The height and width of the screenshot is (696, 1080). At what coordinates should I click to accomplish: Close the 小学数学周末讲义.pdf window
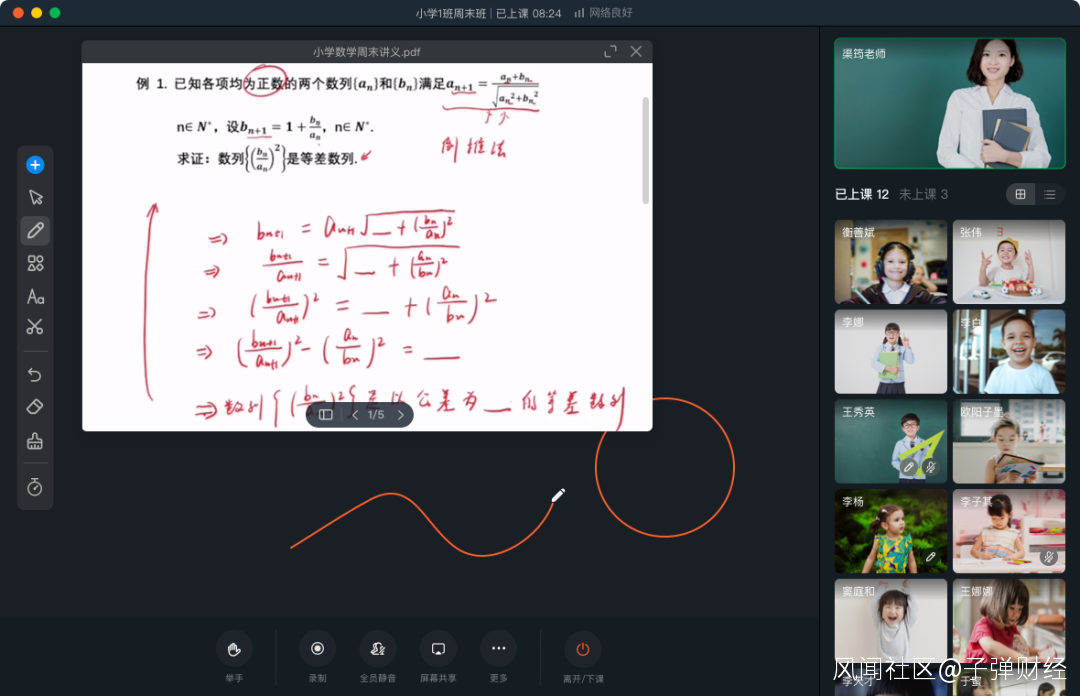(636, 52)
